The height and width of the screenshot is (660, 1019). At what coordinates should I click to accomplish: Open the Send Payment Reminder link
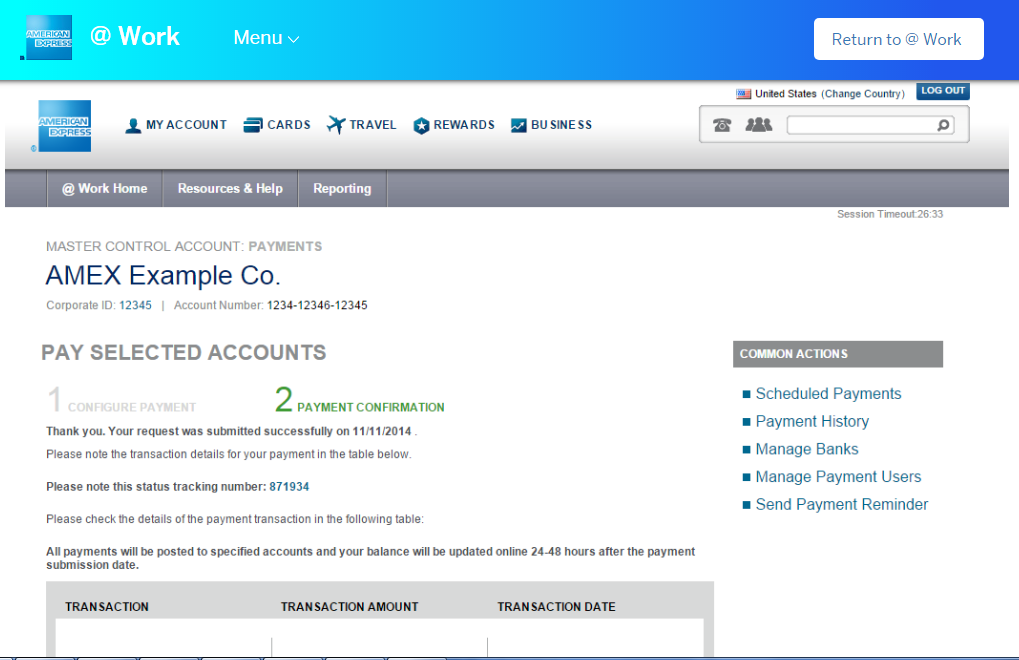(x=842, y=505)
